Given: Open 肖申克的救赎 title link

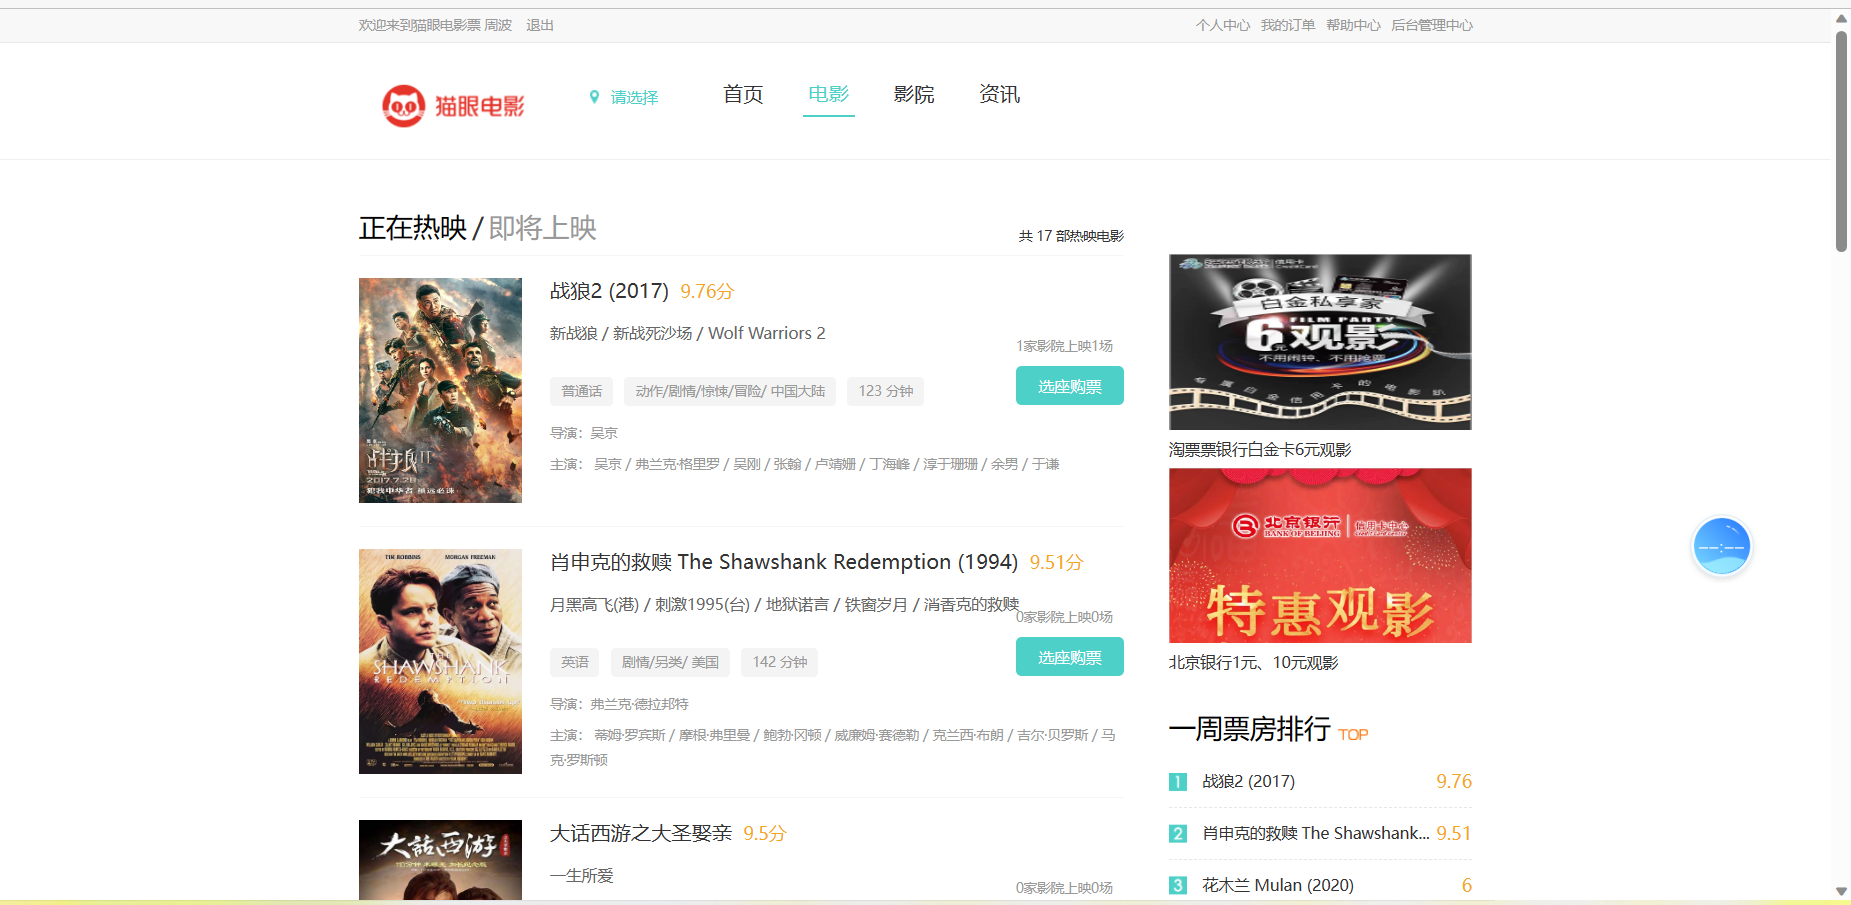Looking at the screenshot, I should (784, 562).
